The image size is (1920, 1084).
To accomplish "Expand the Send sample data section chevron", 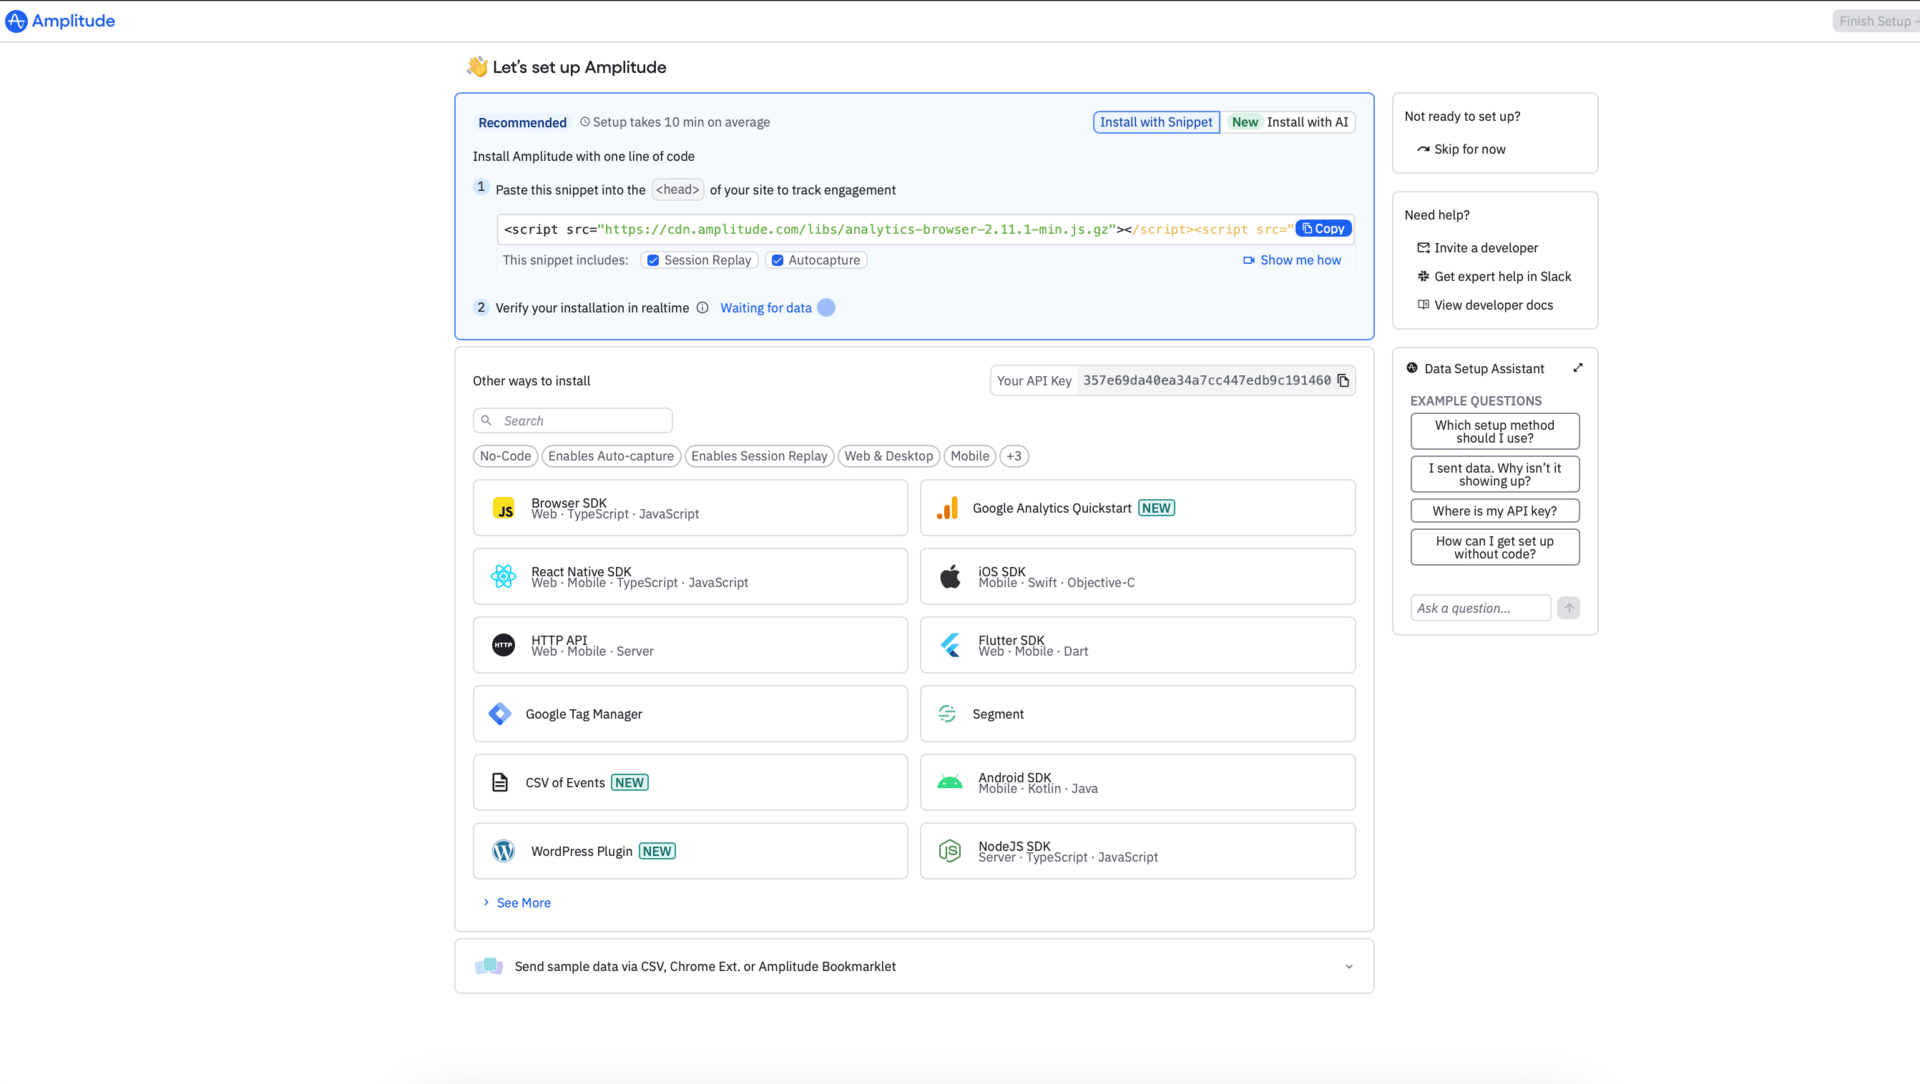I will [x=1349, y=967].
